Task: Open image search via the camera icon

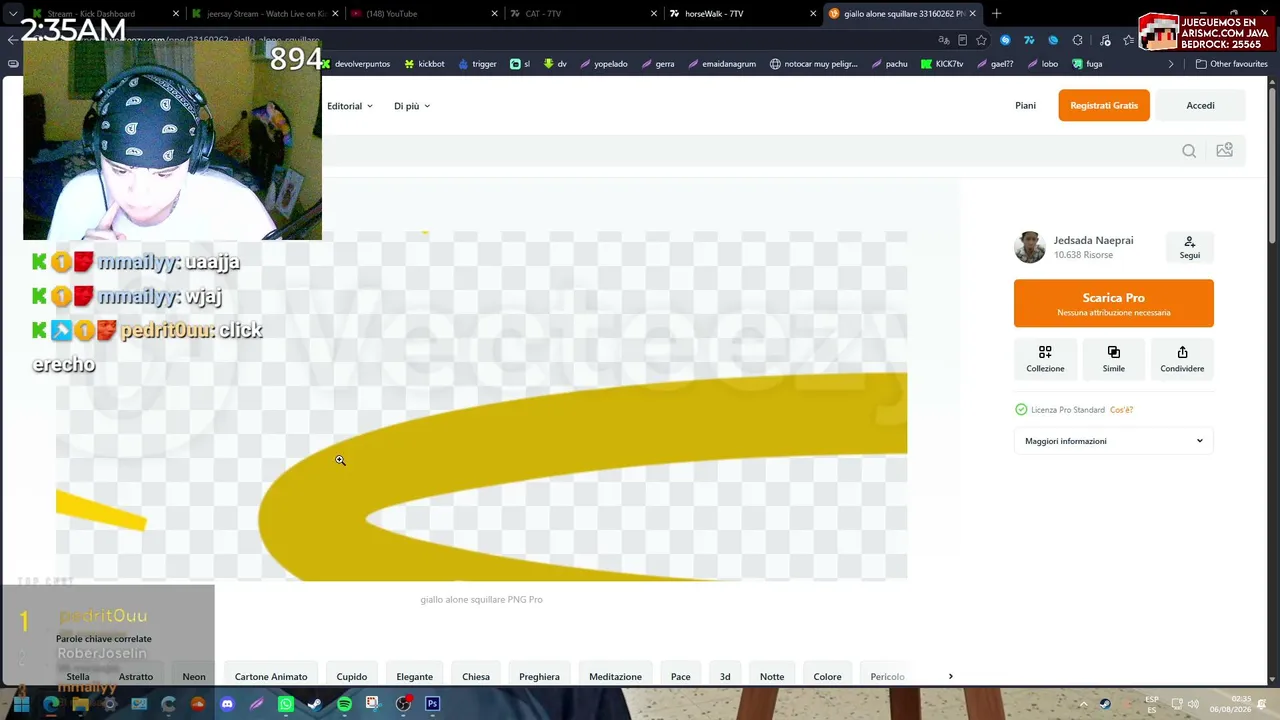Action: (1224, 150)
